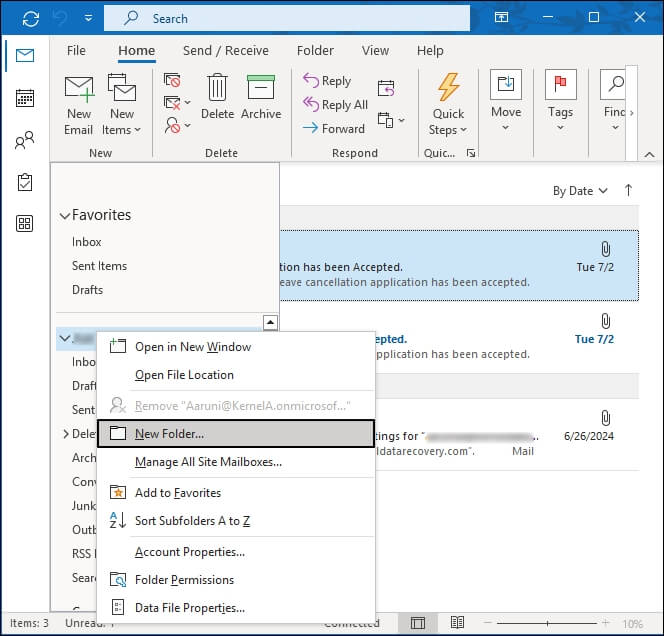Choose Open File Location

pyautogui.click(x=236, y=375)
